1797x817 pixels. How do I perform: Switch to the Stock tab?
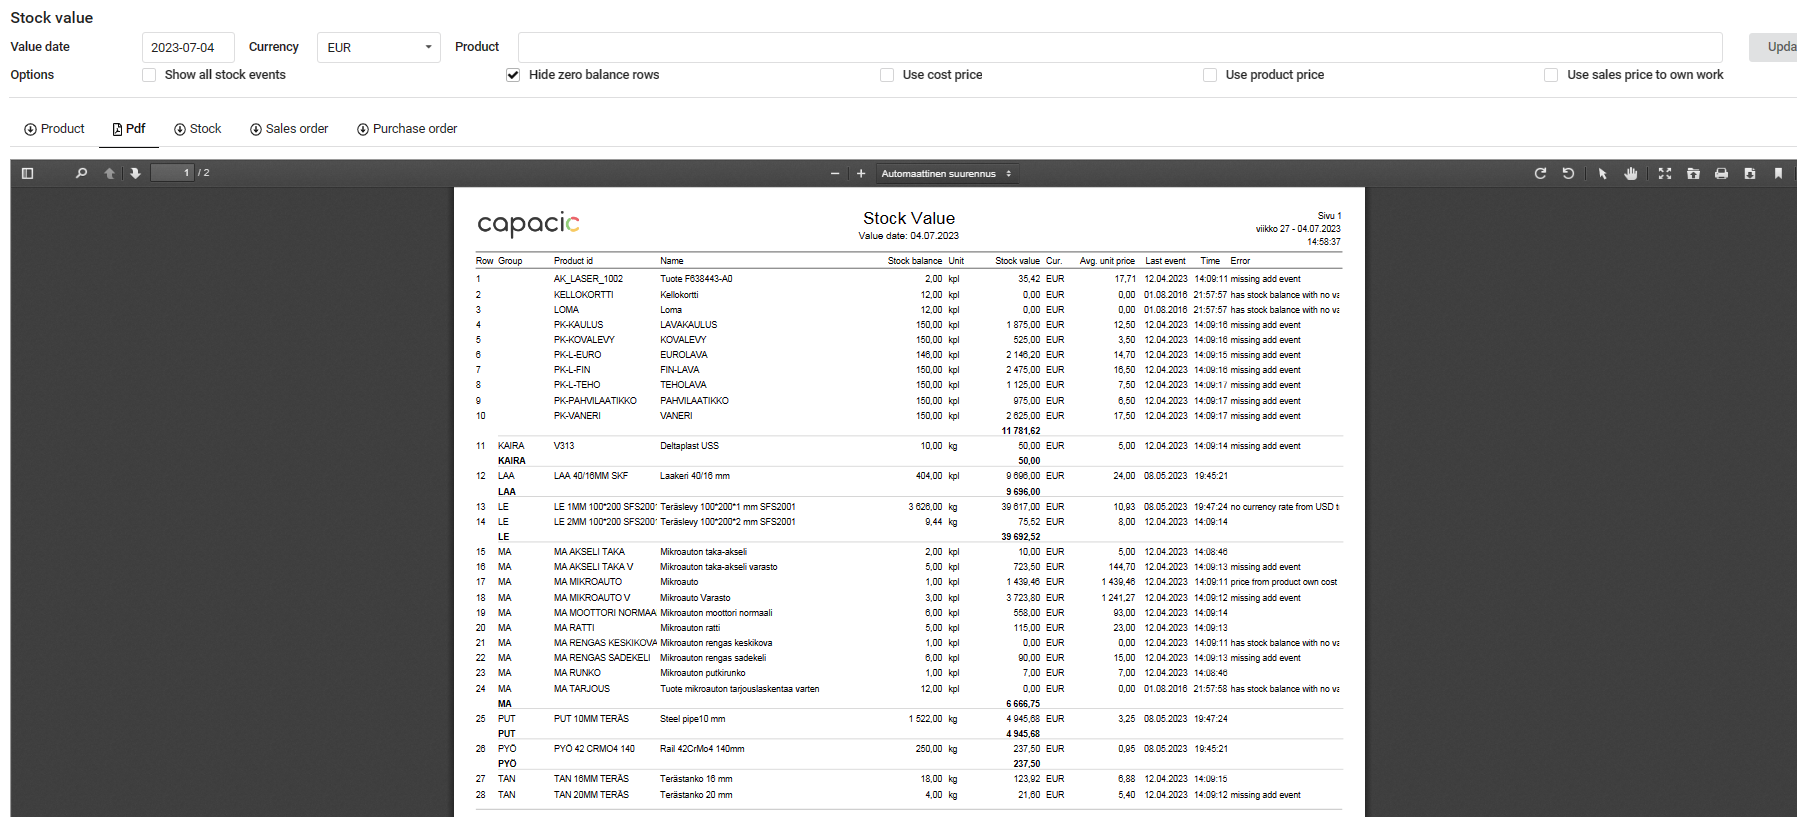tap(198, 129)
